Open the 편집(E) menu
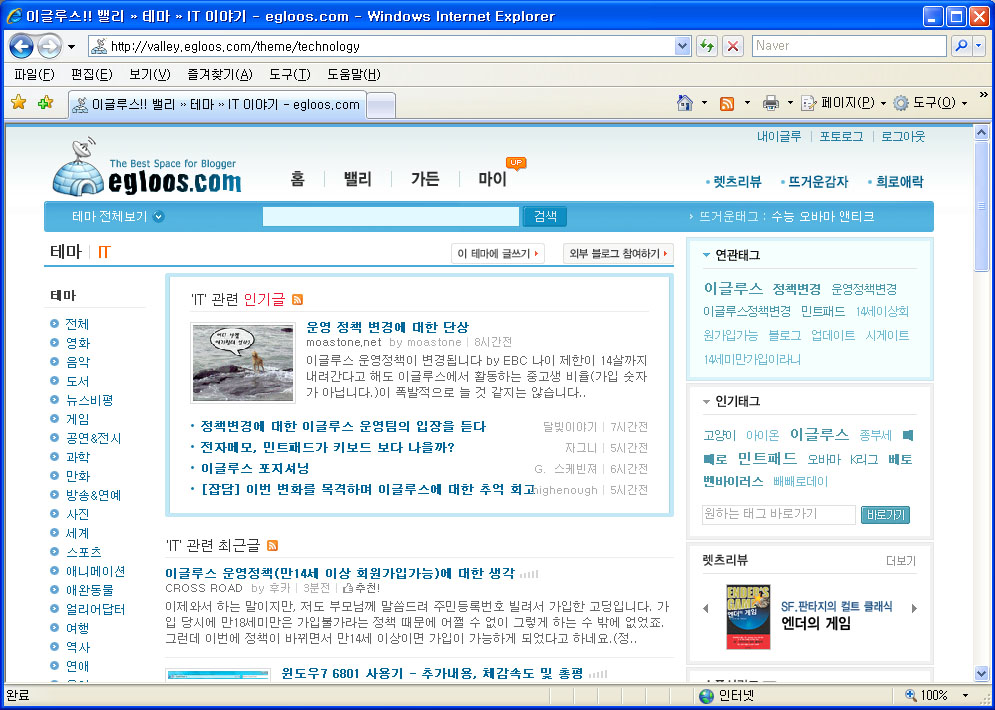Image resolution: width=995 pixels, height=710 pixels. [91, 75]
